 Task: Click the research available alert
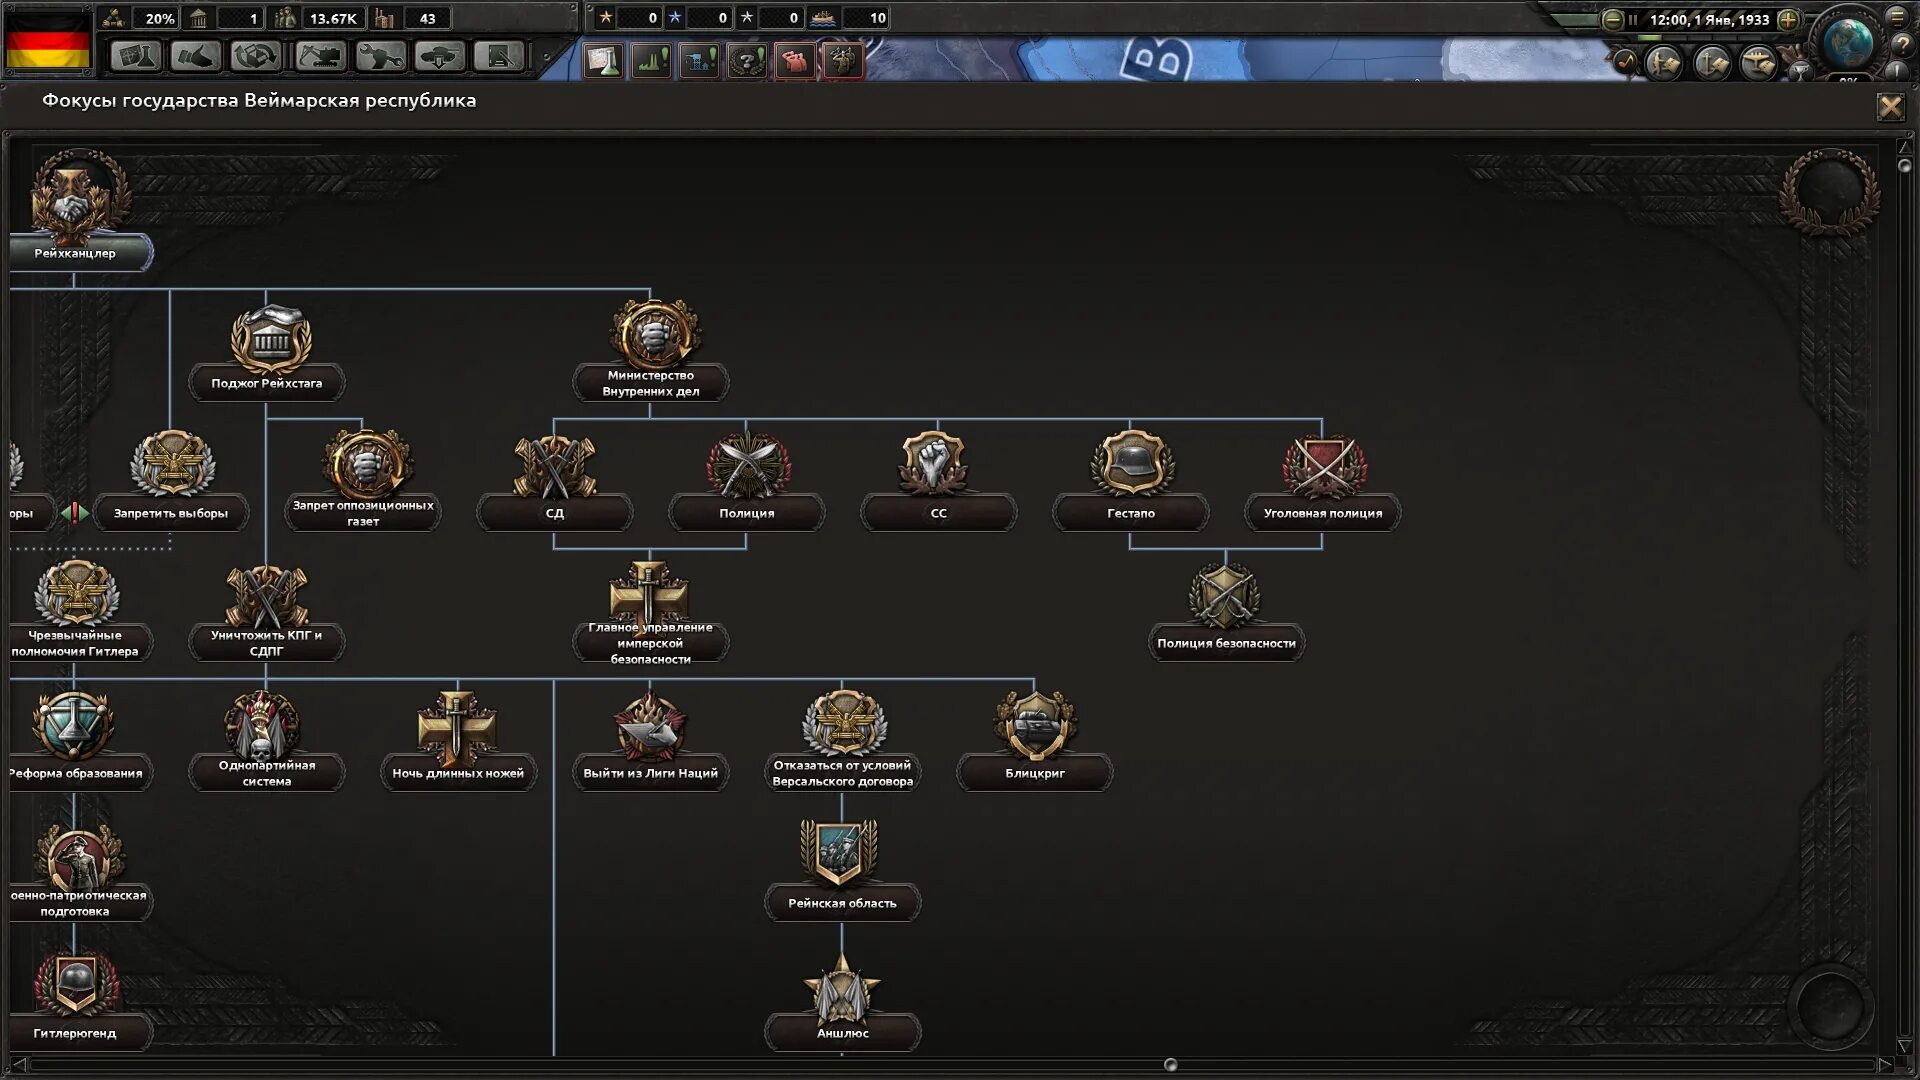point(603,61)
